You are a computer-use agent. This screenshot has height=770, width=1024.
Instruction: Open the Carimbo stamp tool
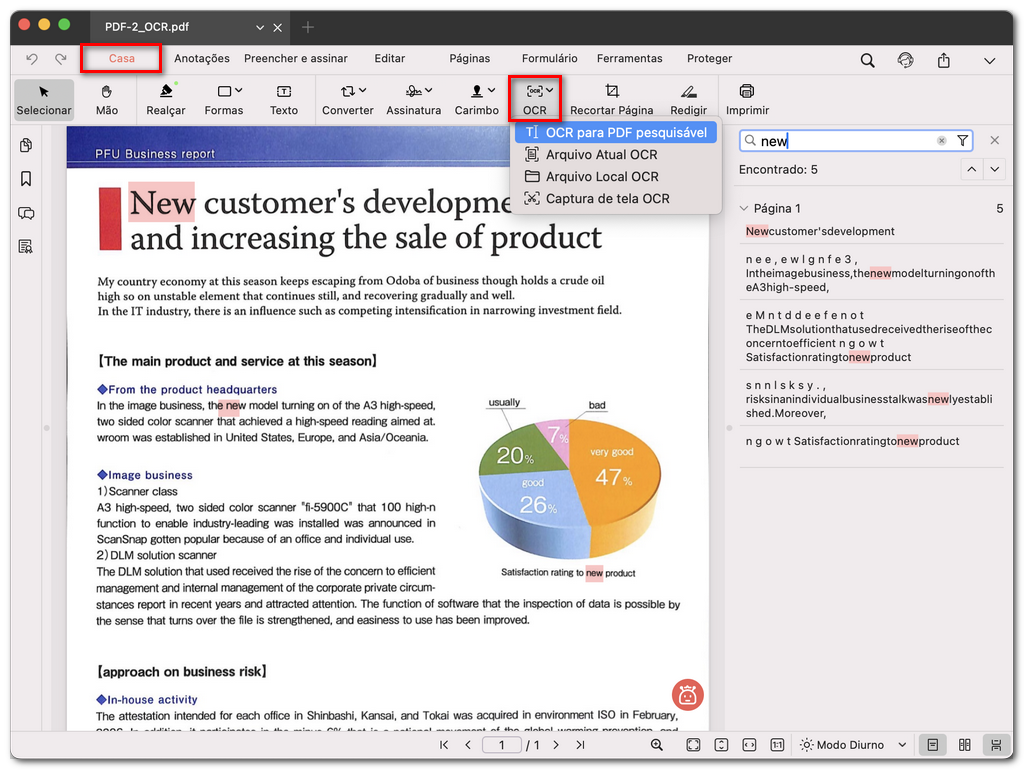pyautogui.click(x=477, y=99)
